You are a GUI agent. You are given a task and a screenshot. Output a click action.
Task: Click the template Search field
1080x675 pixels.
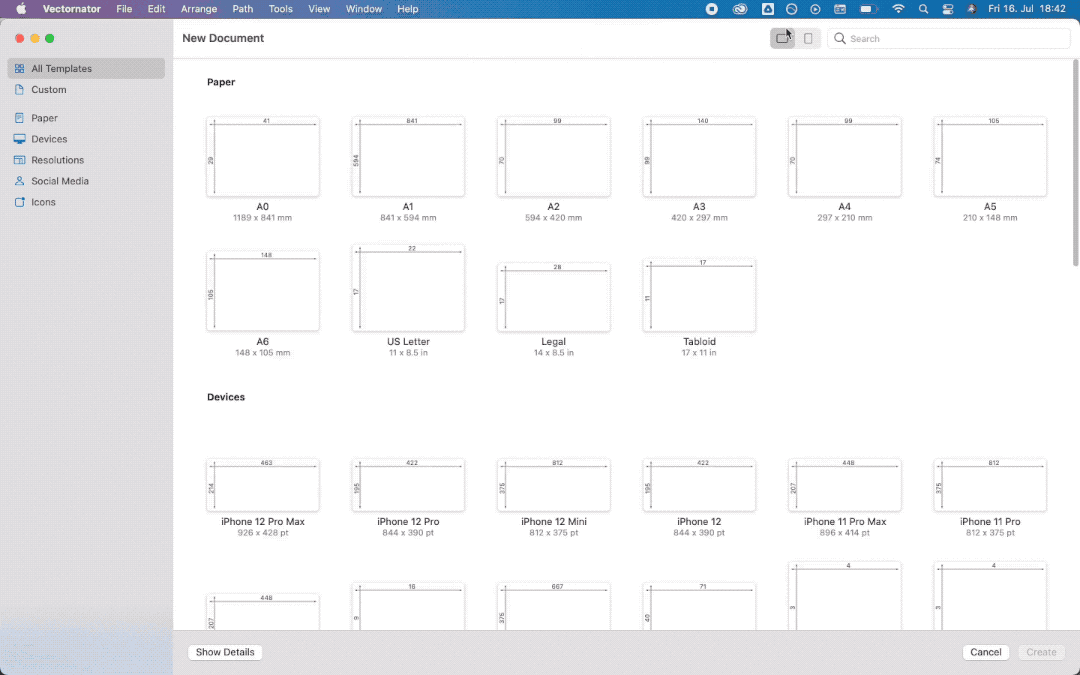click(948, 39)
